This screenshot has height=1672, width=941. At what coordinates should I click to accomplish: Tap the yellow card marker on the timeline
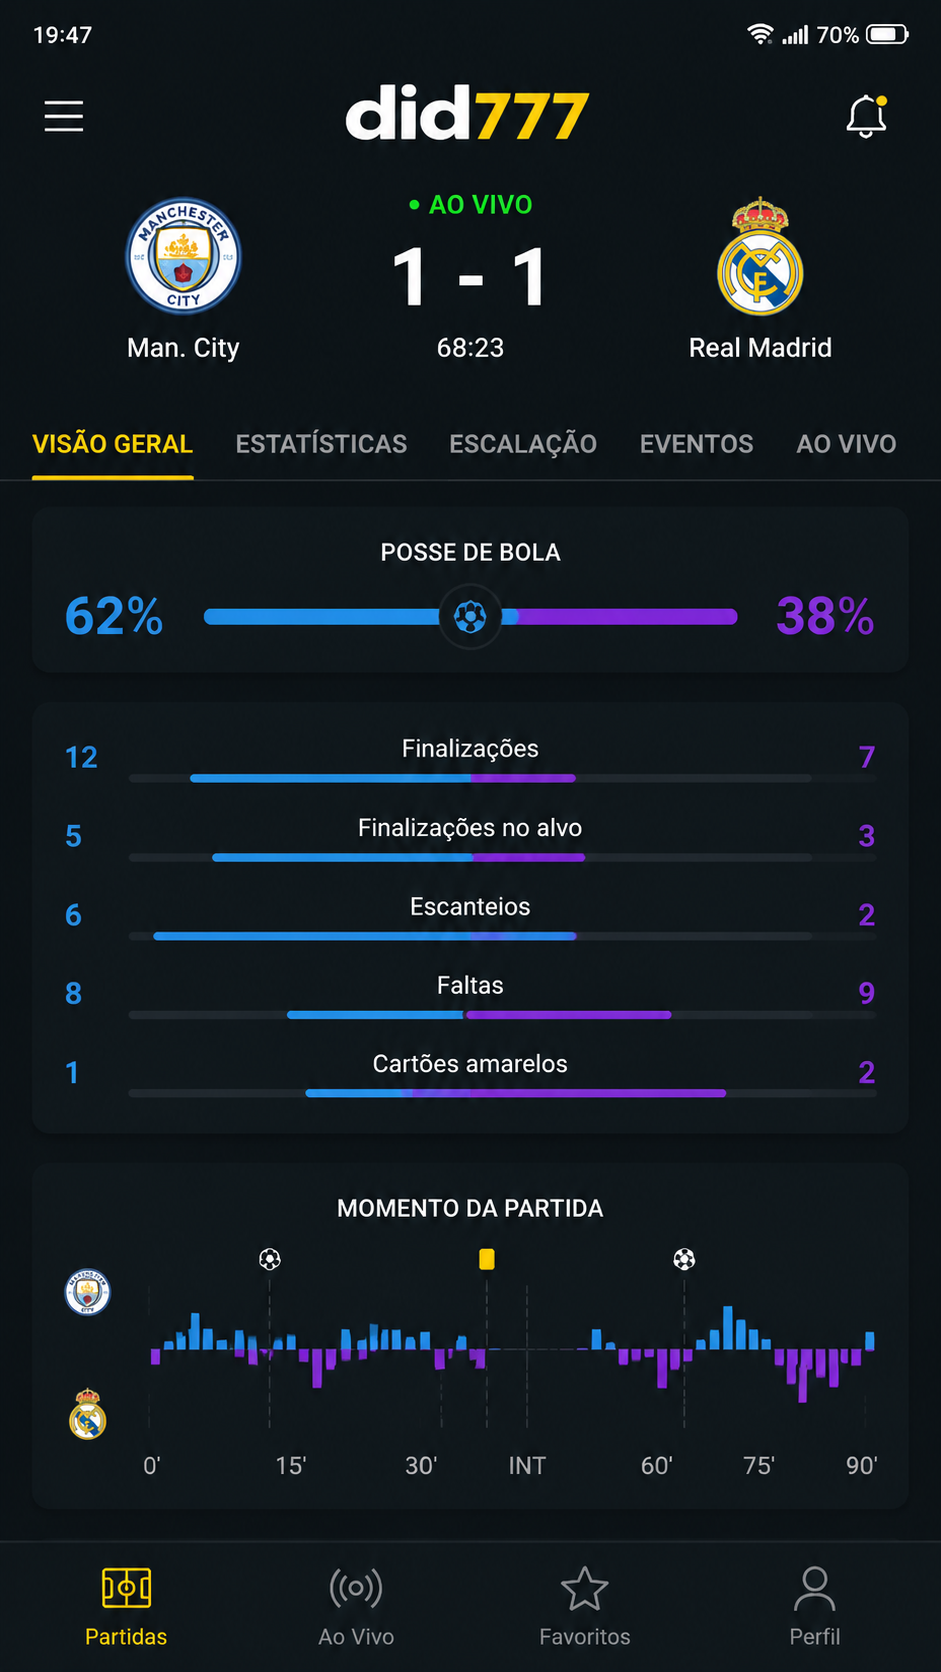(x=487, y=1259)
